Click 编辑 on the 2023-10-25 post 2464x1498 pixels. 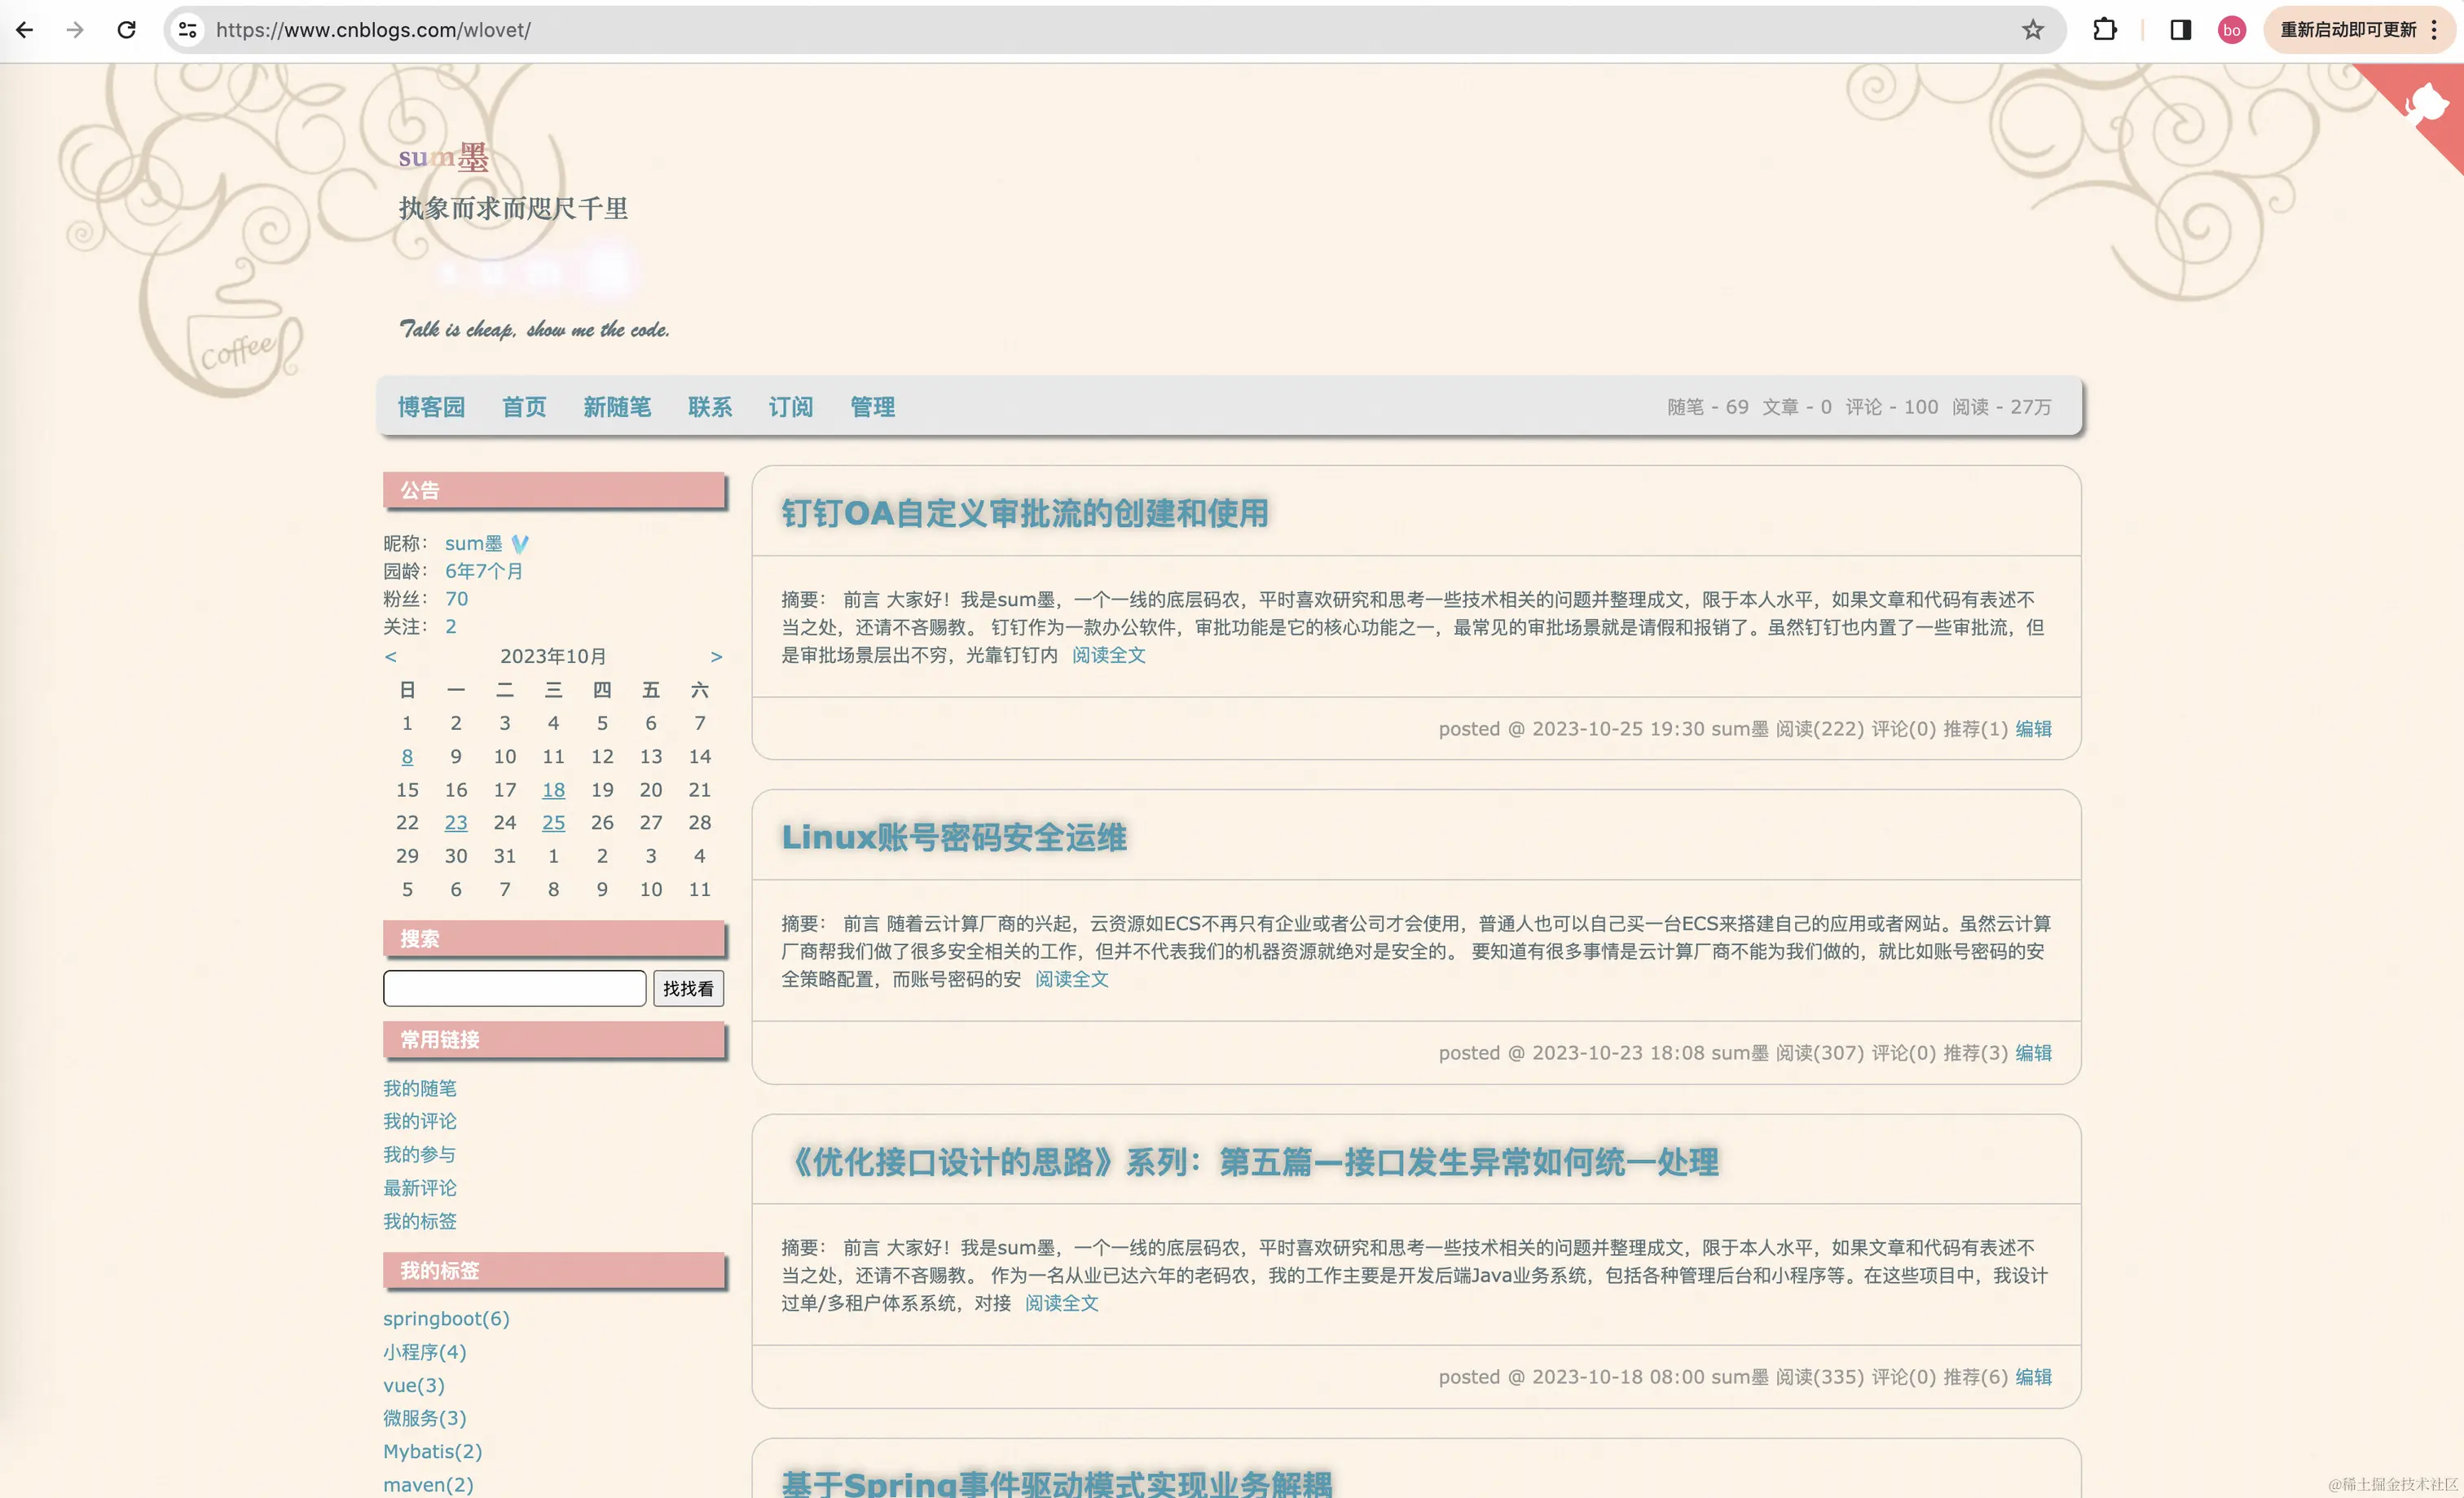tap(2033, 729)
